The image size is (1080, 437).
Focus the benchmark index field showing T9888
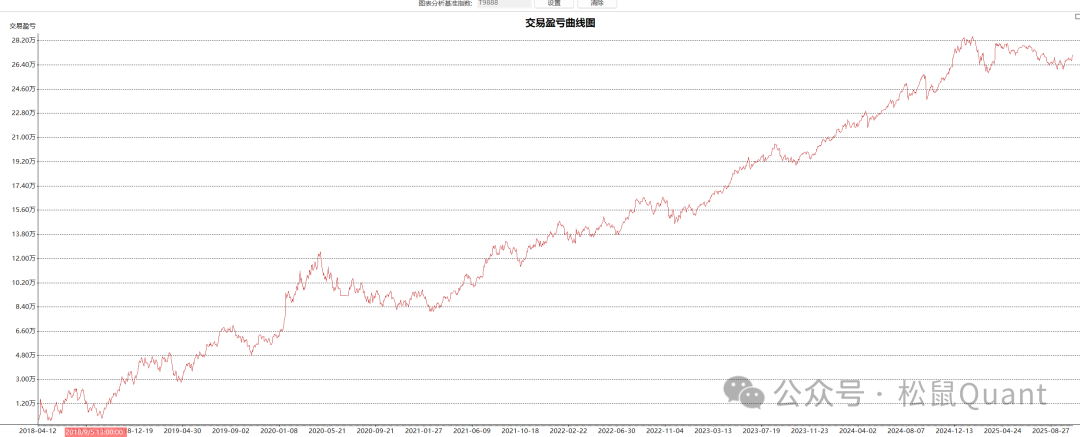(x=503, y=4)
